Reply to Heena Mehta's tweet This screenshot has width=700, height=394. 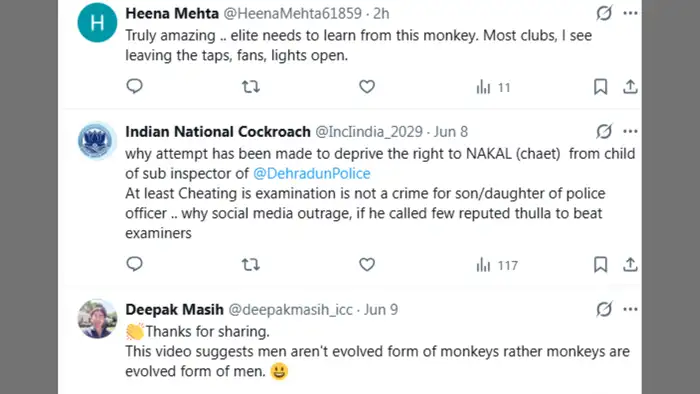coord(134,86)
